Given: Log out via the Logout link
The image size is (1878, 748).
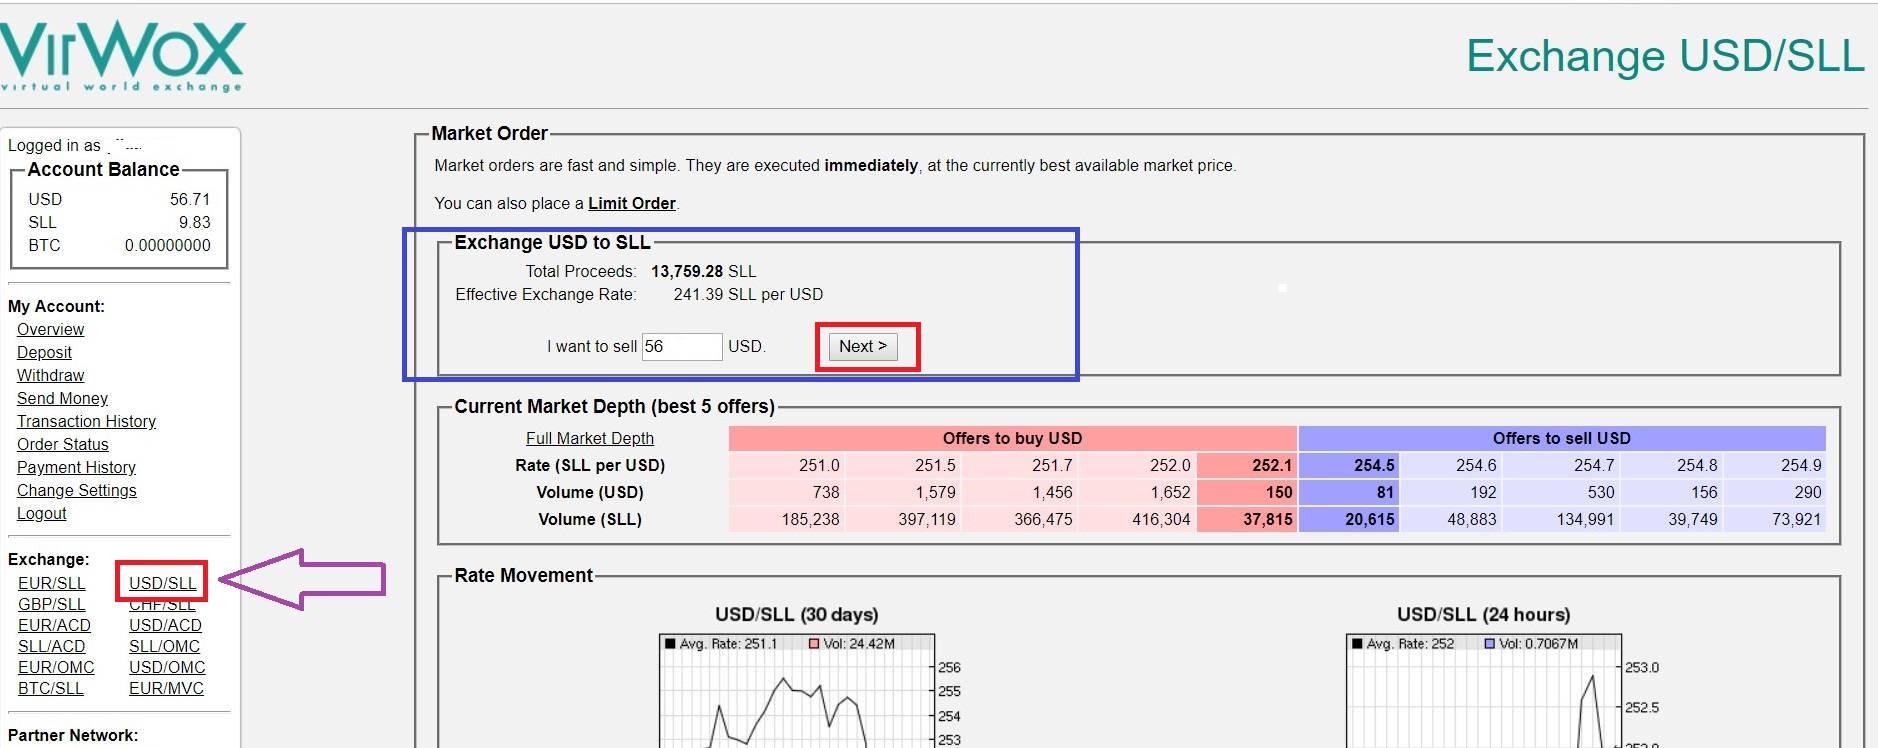Looking at the screenshot, I should coord(41,513).
